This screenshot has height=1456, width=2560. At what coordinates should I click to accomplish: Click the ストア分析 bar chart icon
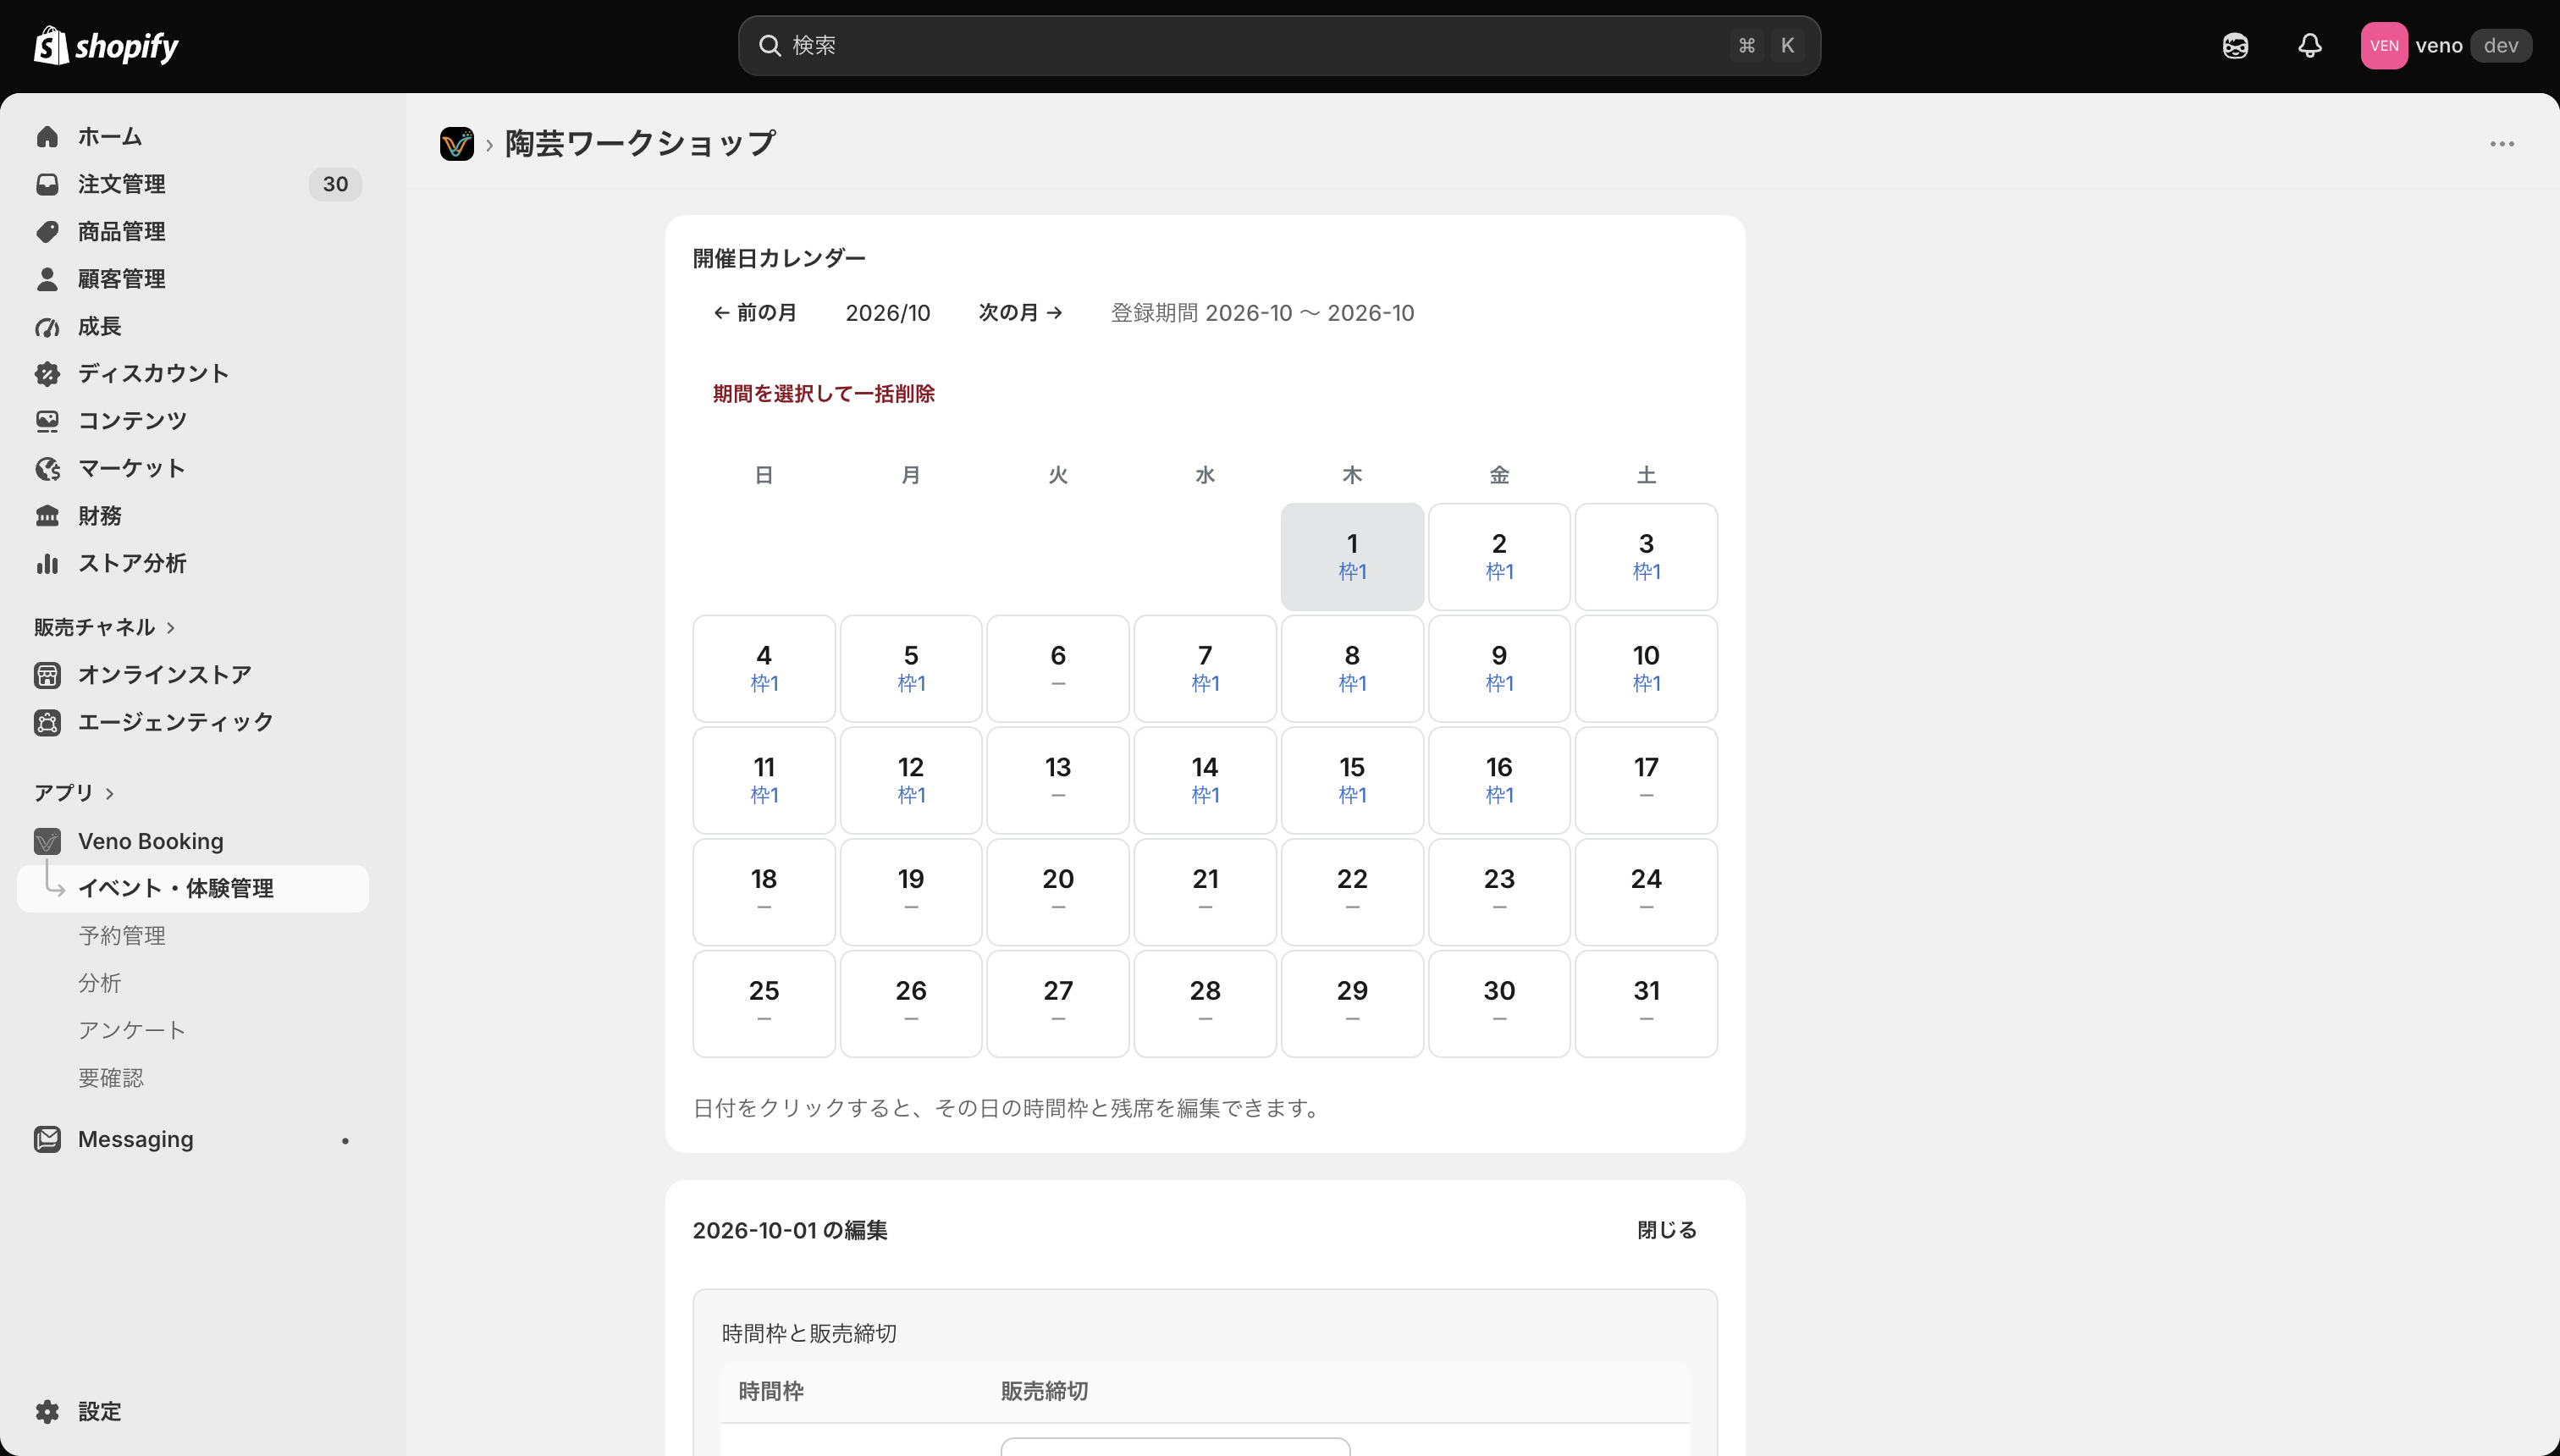[47, 564]
